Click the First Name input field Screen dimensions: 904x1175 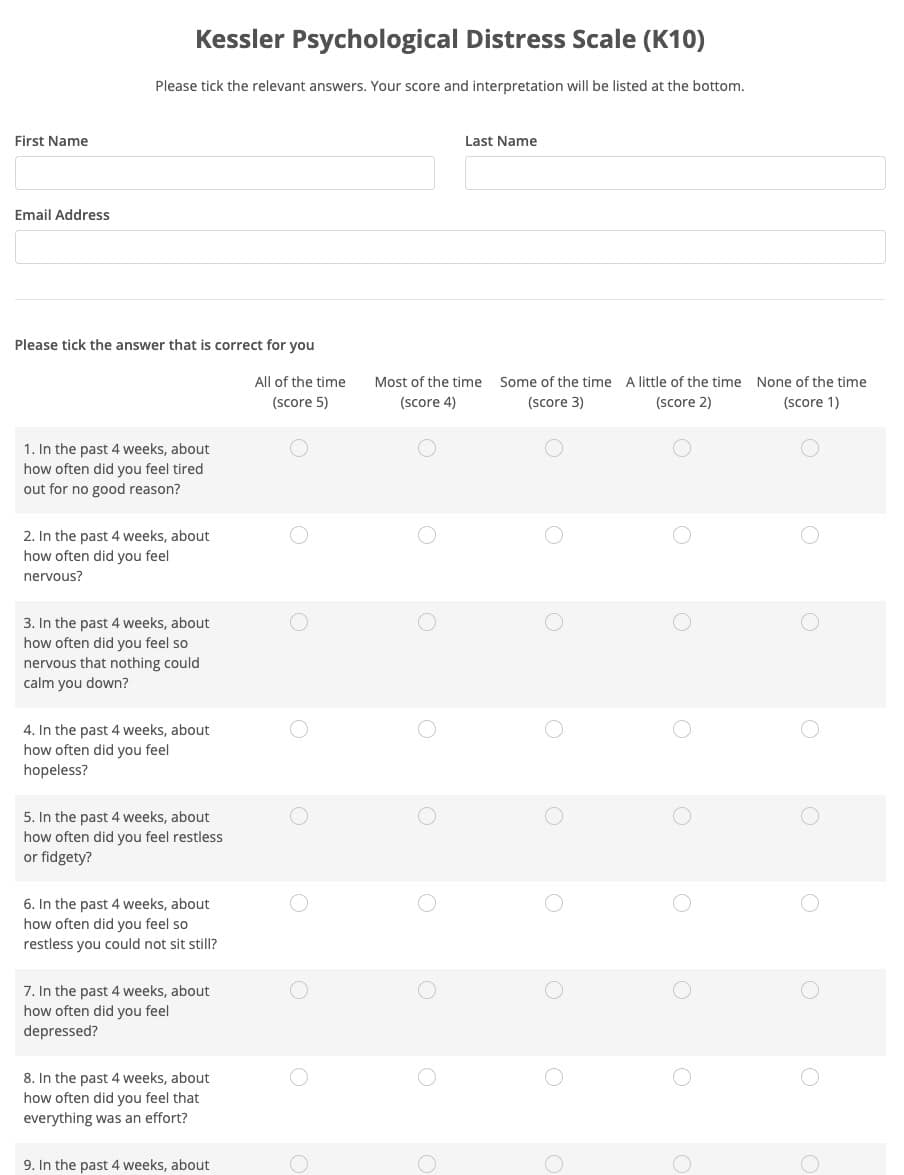pos(225,173)
